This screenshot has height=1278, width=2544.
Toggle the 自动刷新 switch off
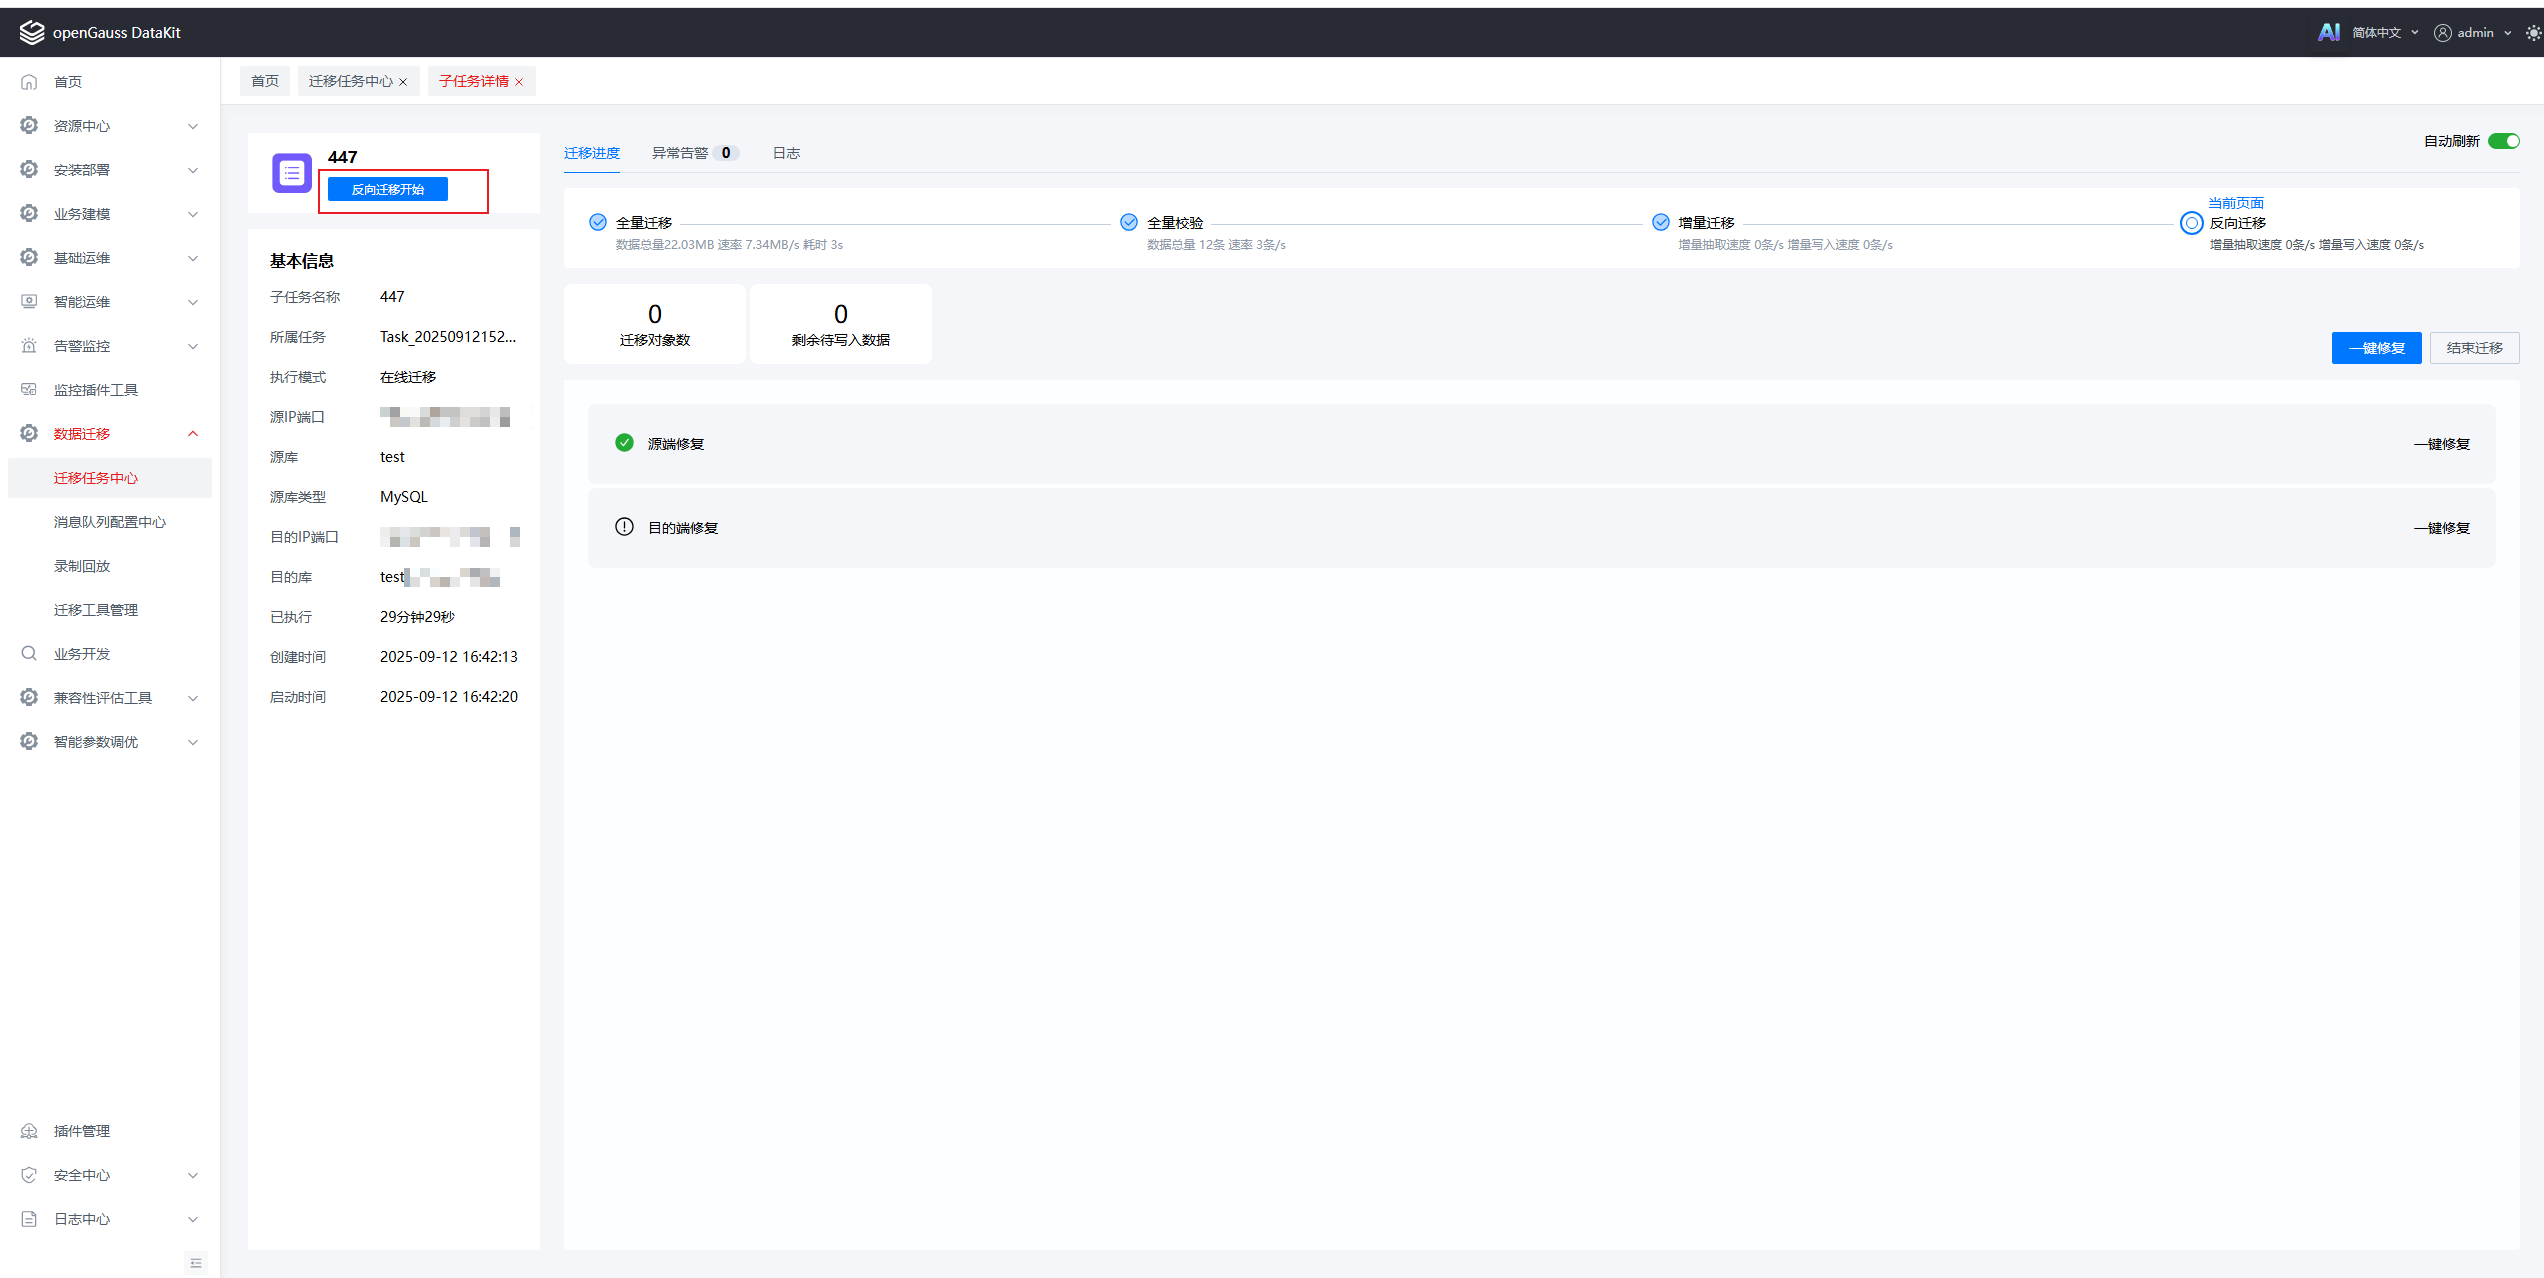pos(2503,141)
